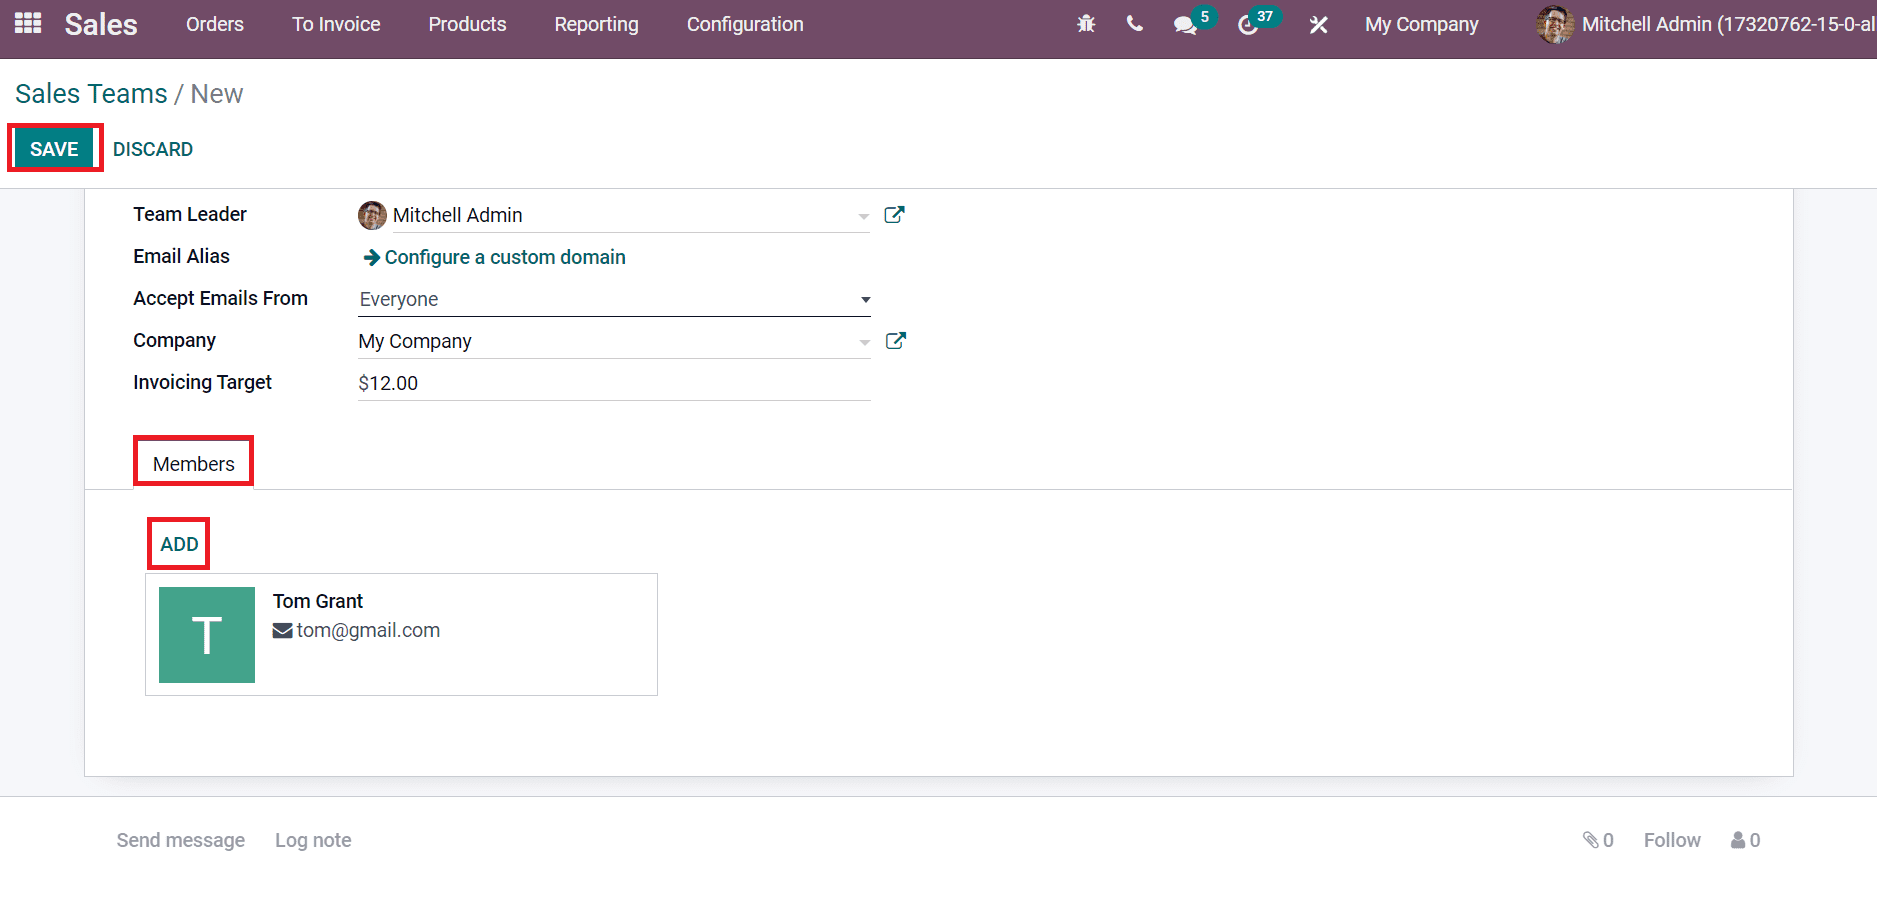Click Mitchell Admin avatar in Team Leader field
This screenshot has height=897, width=1877.
[x=372, y=215]
